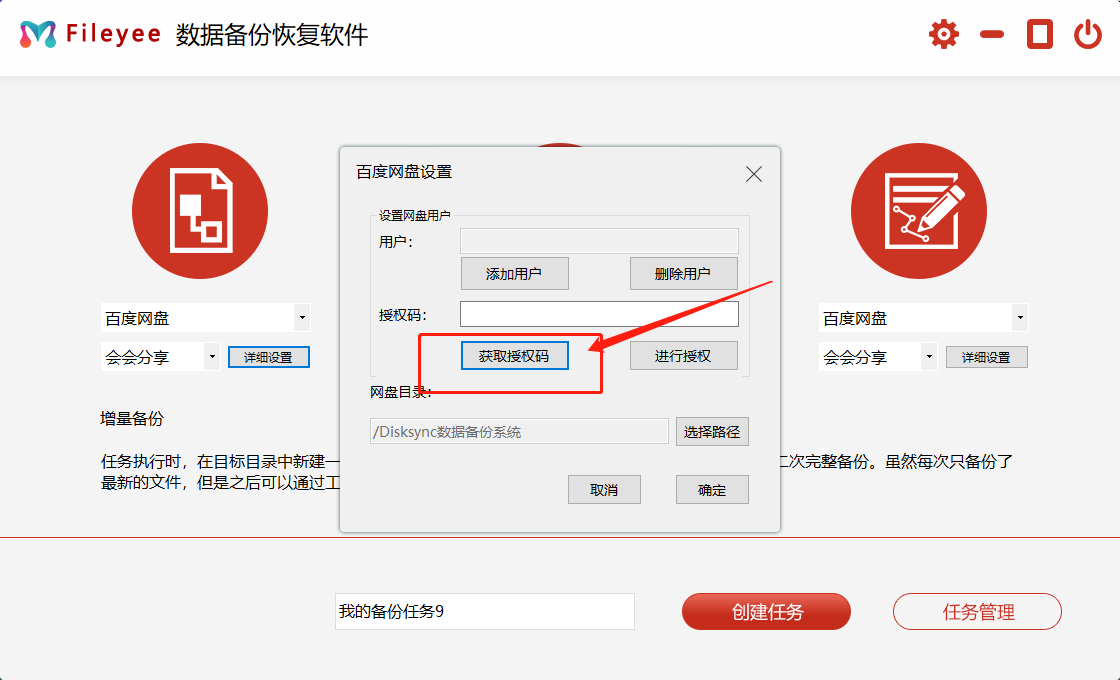Click the 添加用户 button
Image resolution: width=1120 pixels, height=680 pixels.
(514, 273)
